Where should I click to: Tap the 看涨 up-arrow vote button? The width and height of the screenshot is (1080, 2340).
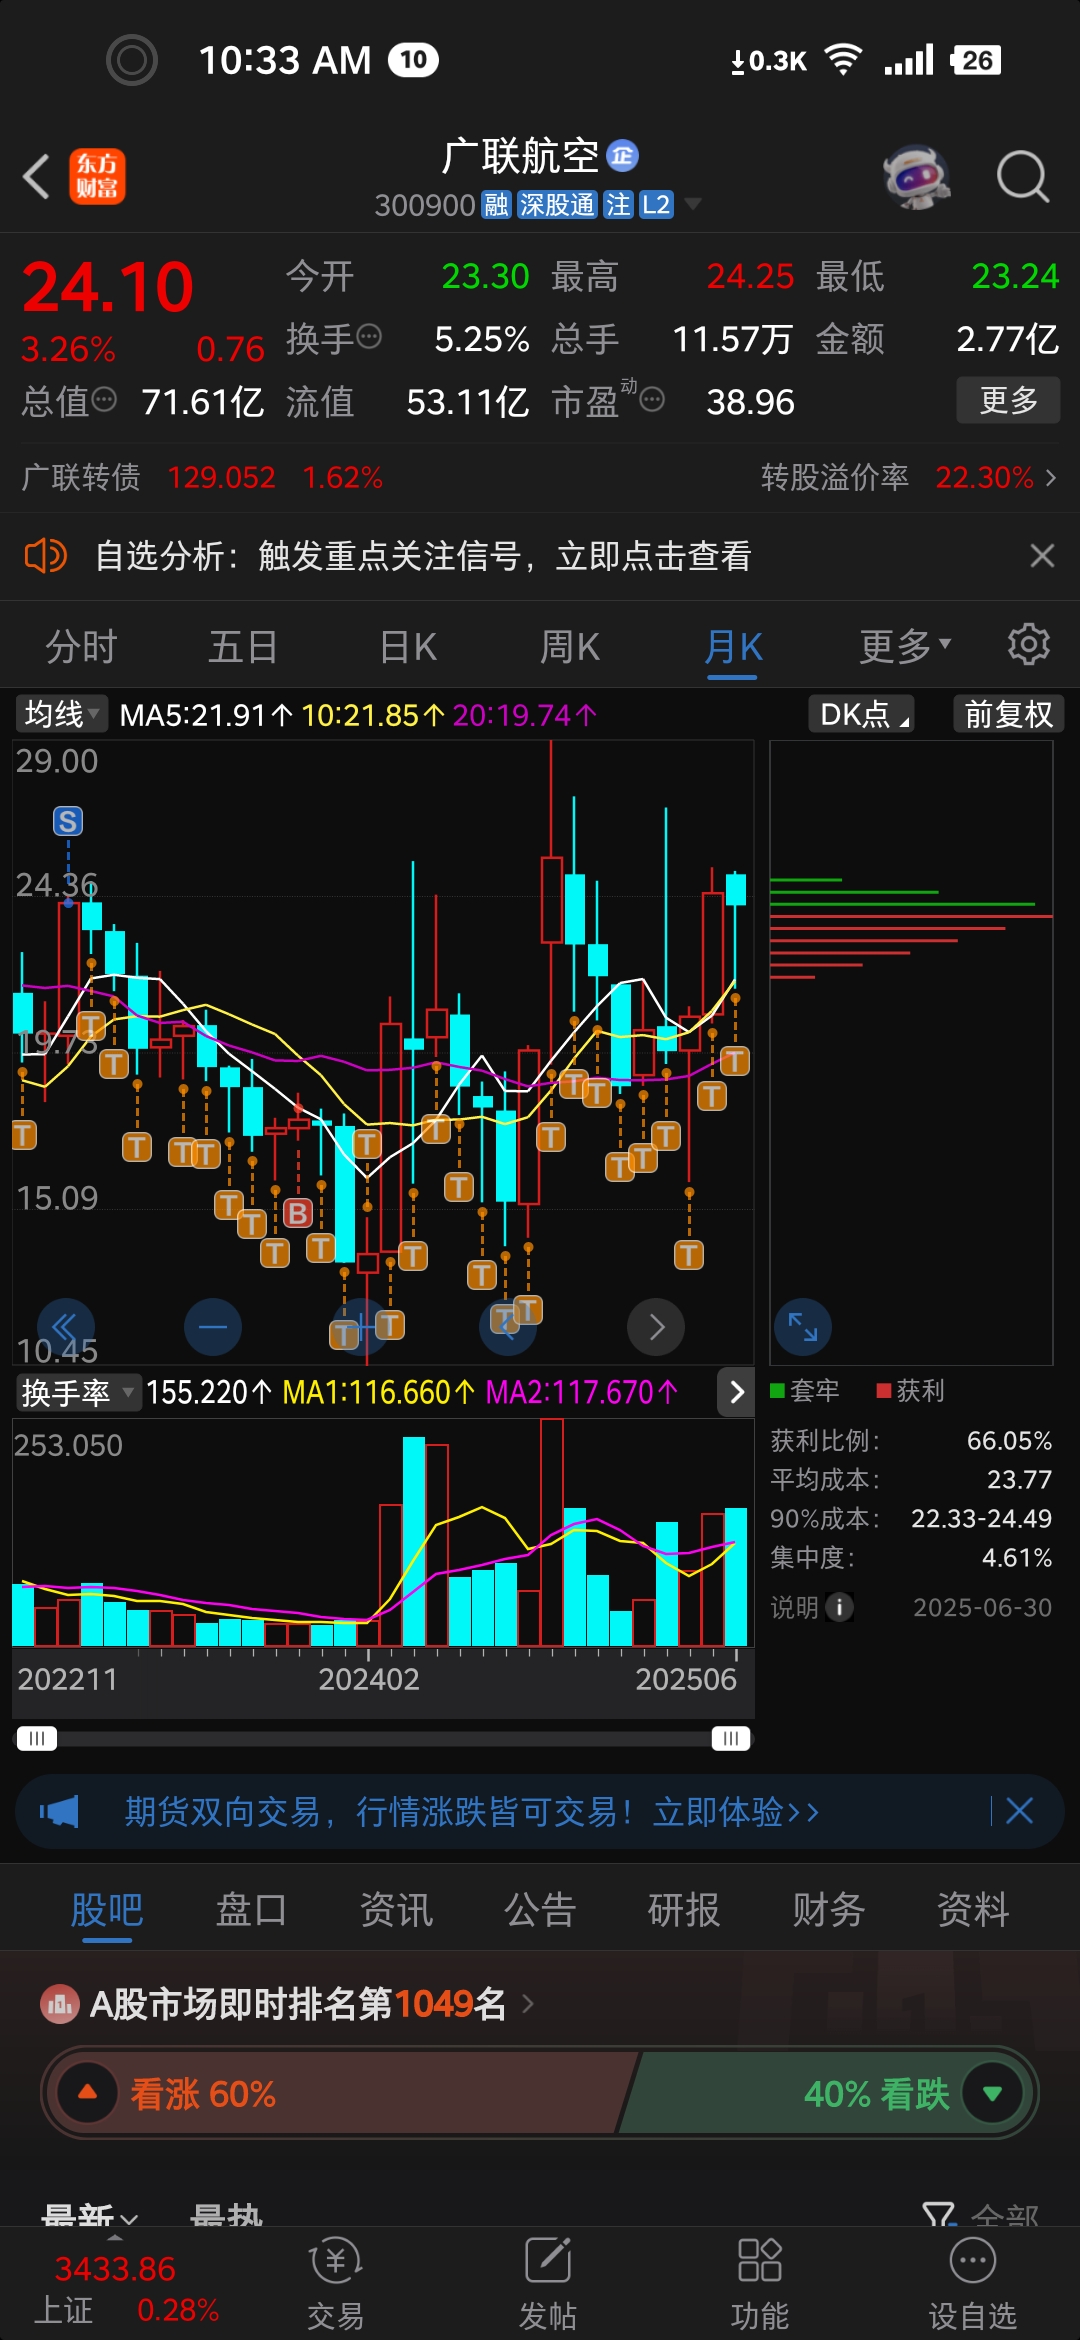(88, 2092)
